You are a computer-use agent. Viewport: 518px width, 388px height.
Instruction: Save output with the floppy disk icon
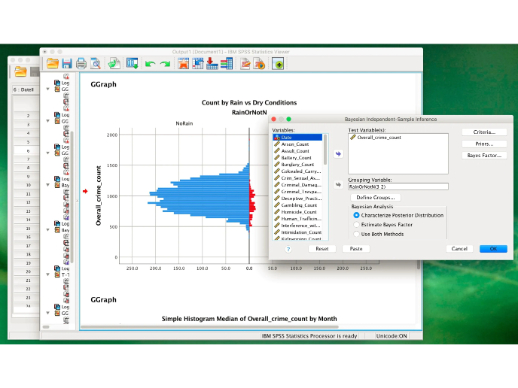pos(67,63)
